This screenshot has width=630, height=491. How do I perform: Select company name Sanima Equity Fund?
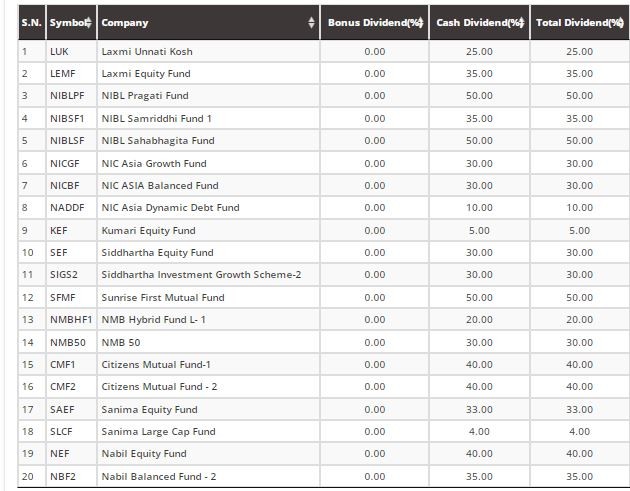coord(149,409)
